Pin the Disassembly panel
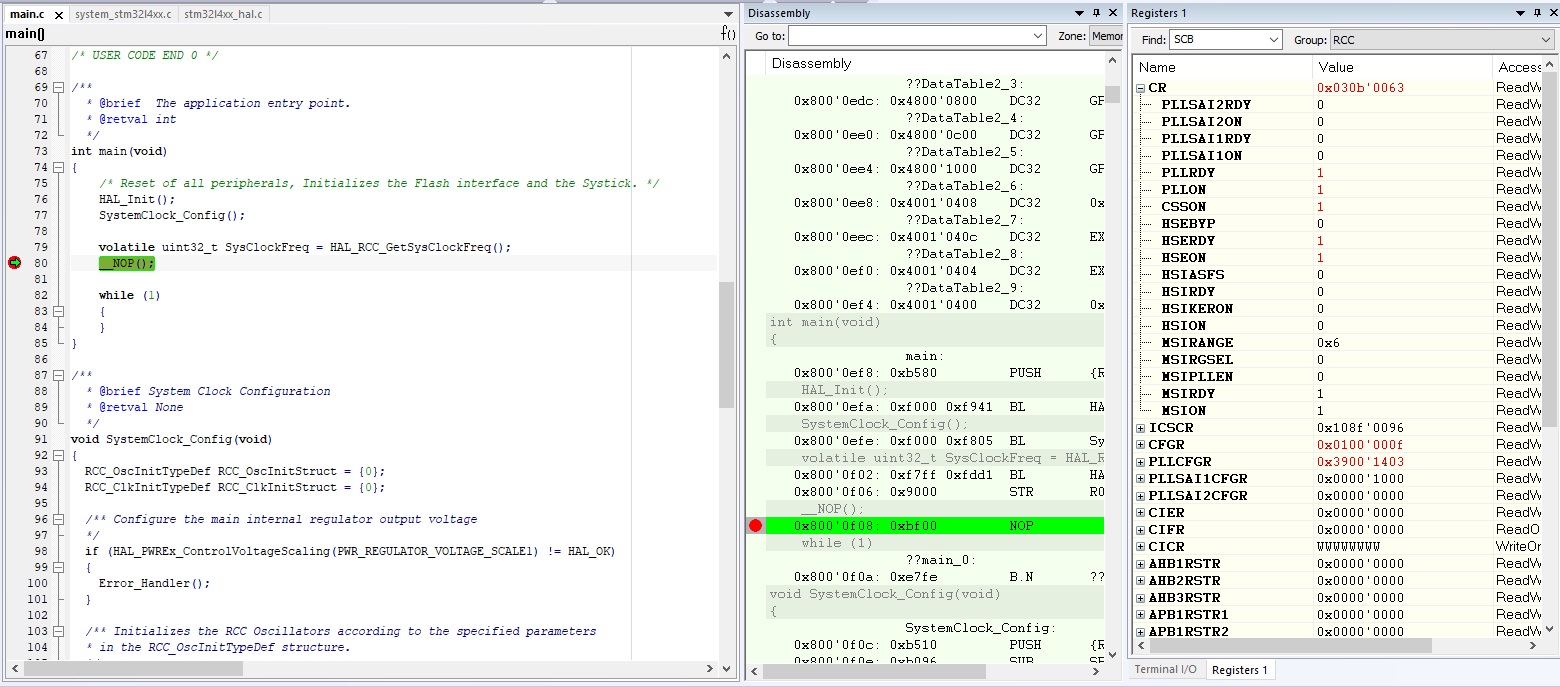Image resolution: width=1560 pixels, height=687 pixels. pos(1096,13)
